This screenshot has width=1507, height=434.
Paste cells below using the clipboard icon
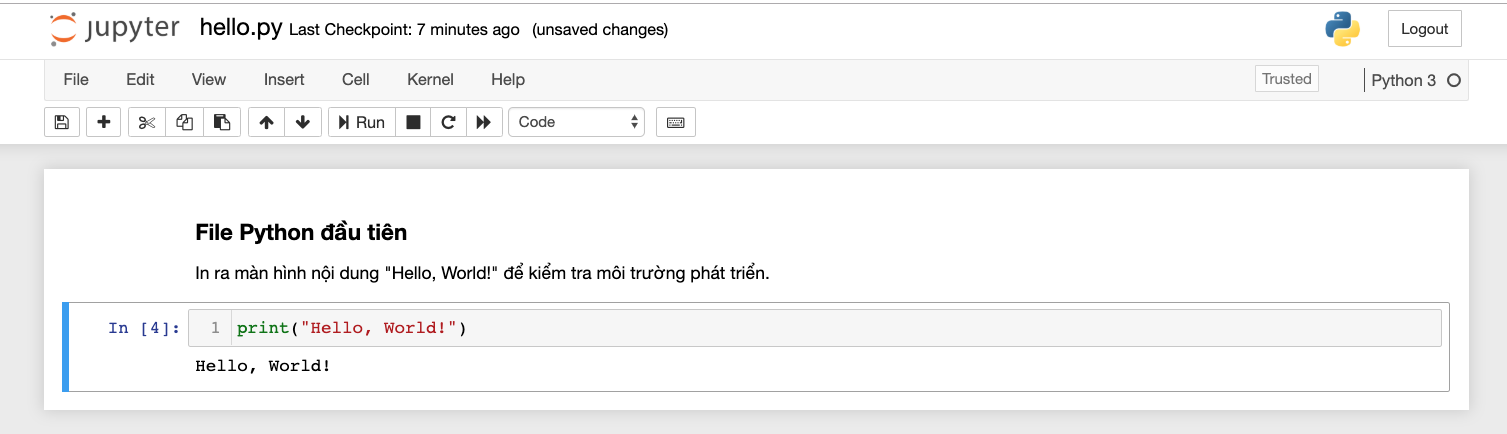(x=222, y=122)
